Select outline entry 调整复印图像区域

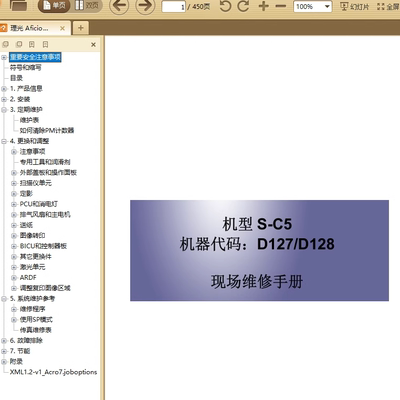click(45, 288)
